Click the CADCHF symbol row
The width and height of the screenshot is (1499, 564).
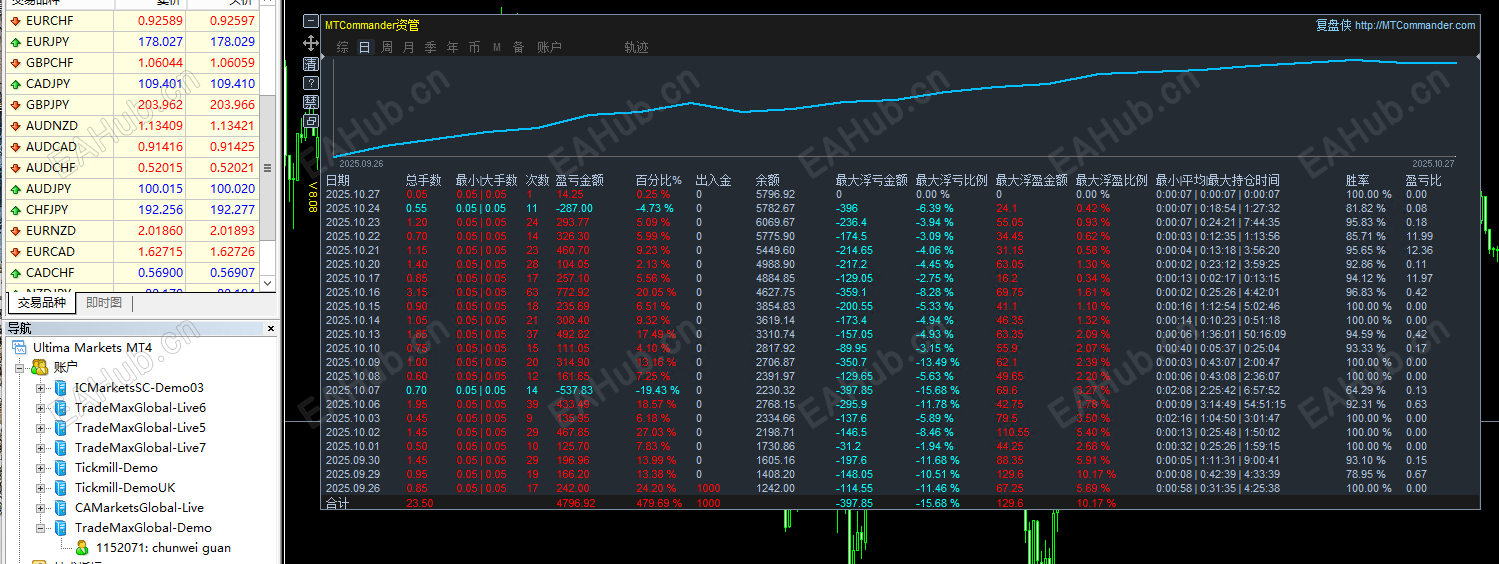pyautogui.click(x=130, y=273)
